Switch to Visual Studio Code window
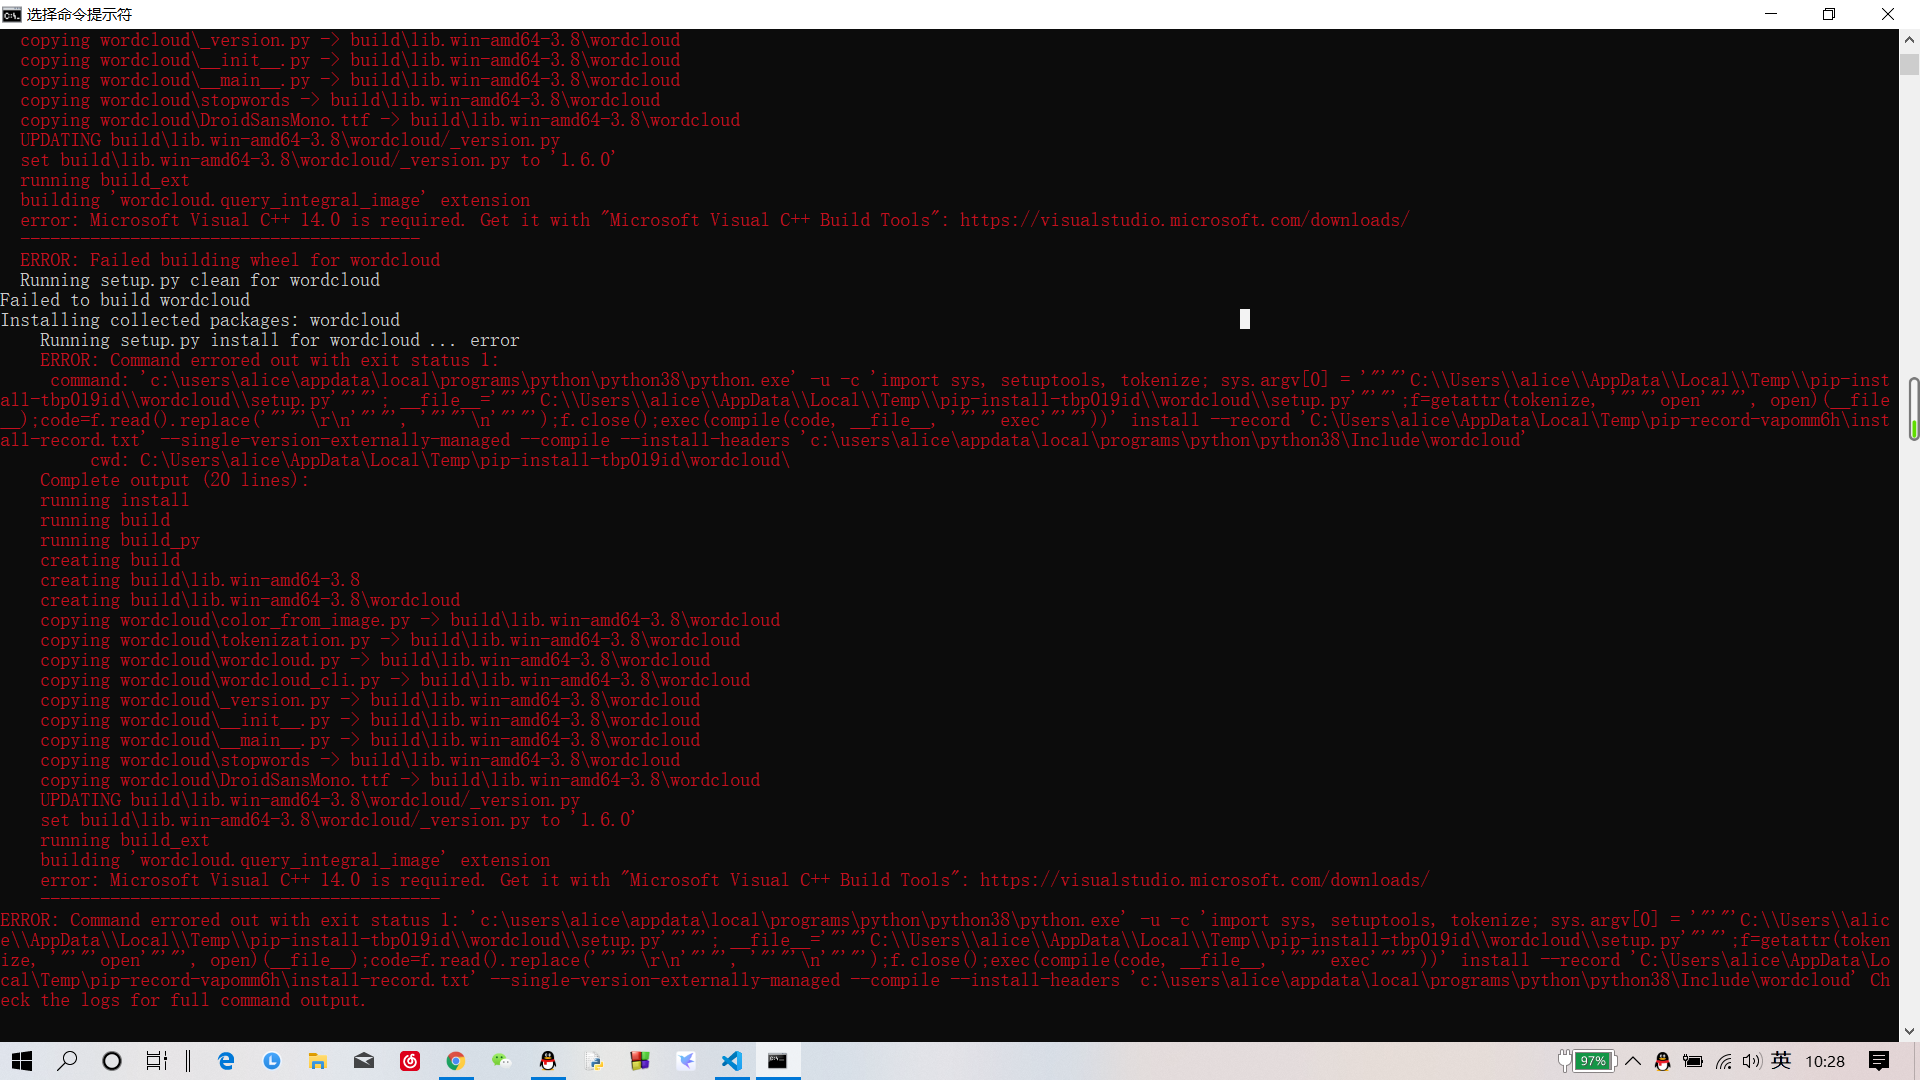 732,1061
